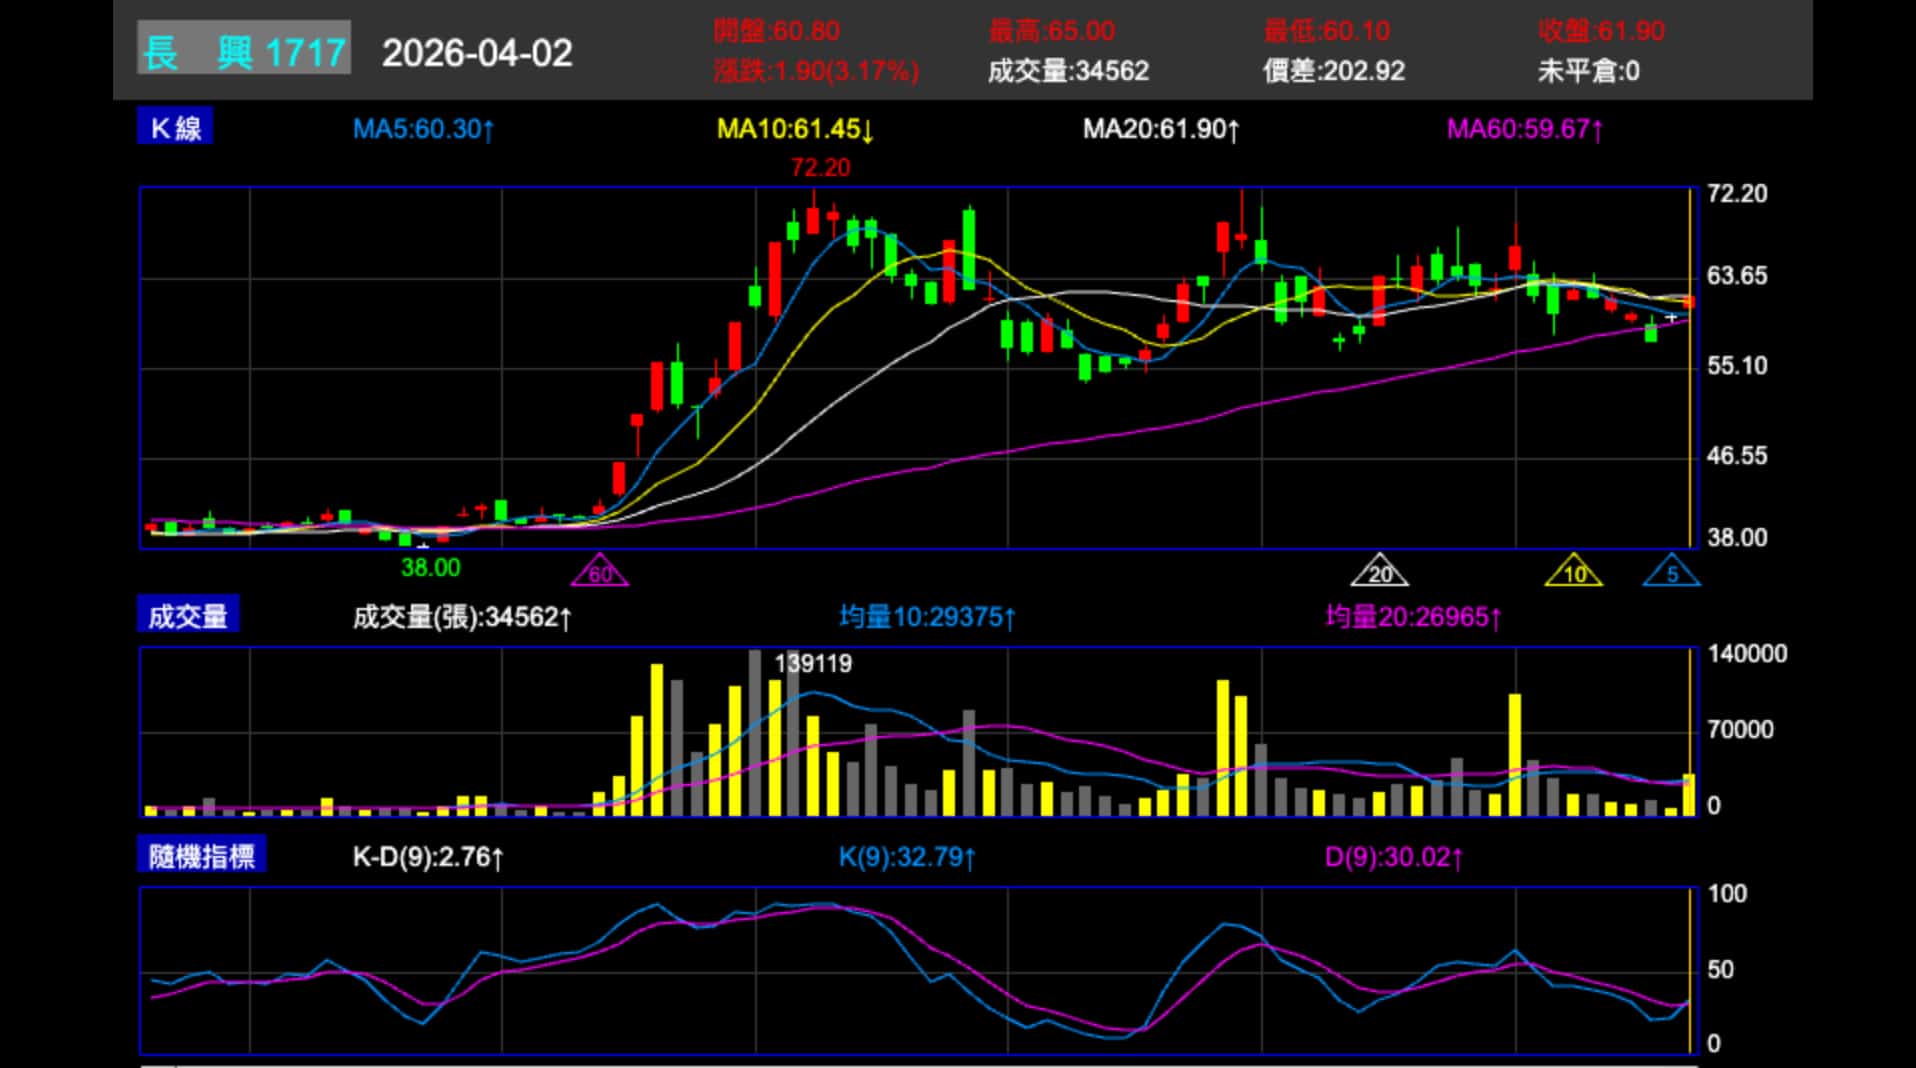Click the K(9):32.79 indicator legend

tap(906, 857)
